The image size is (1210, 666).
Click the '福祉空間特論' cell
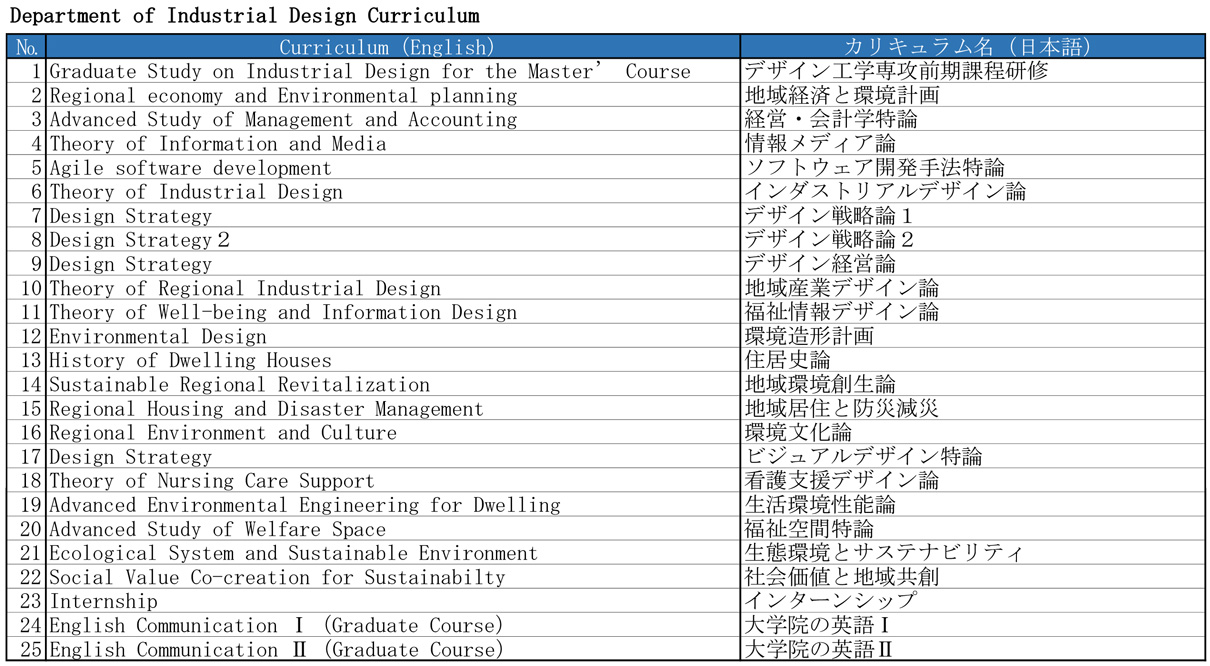[972, 529]
